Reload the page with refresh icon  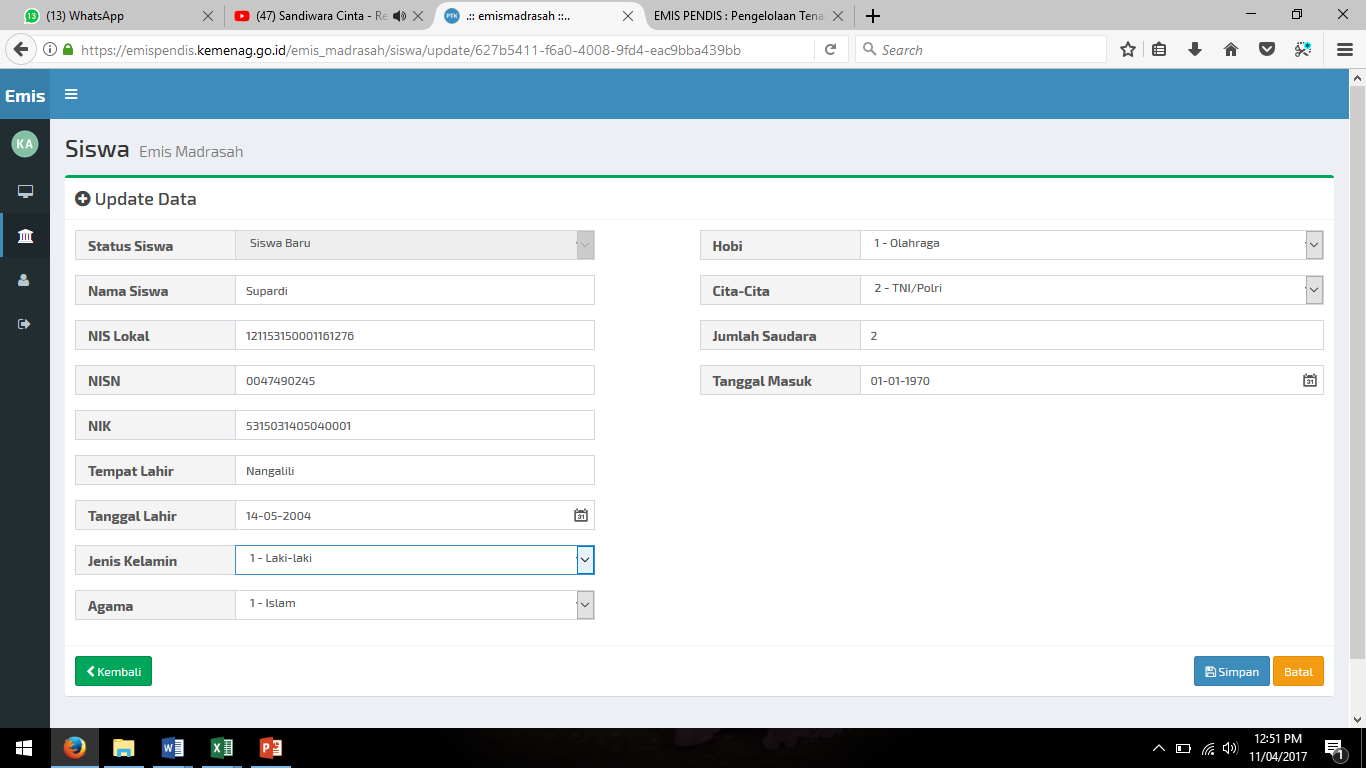[x=830, y=49]
